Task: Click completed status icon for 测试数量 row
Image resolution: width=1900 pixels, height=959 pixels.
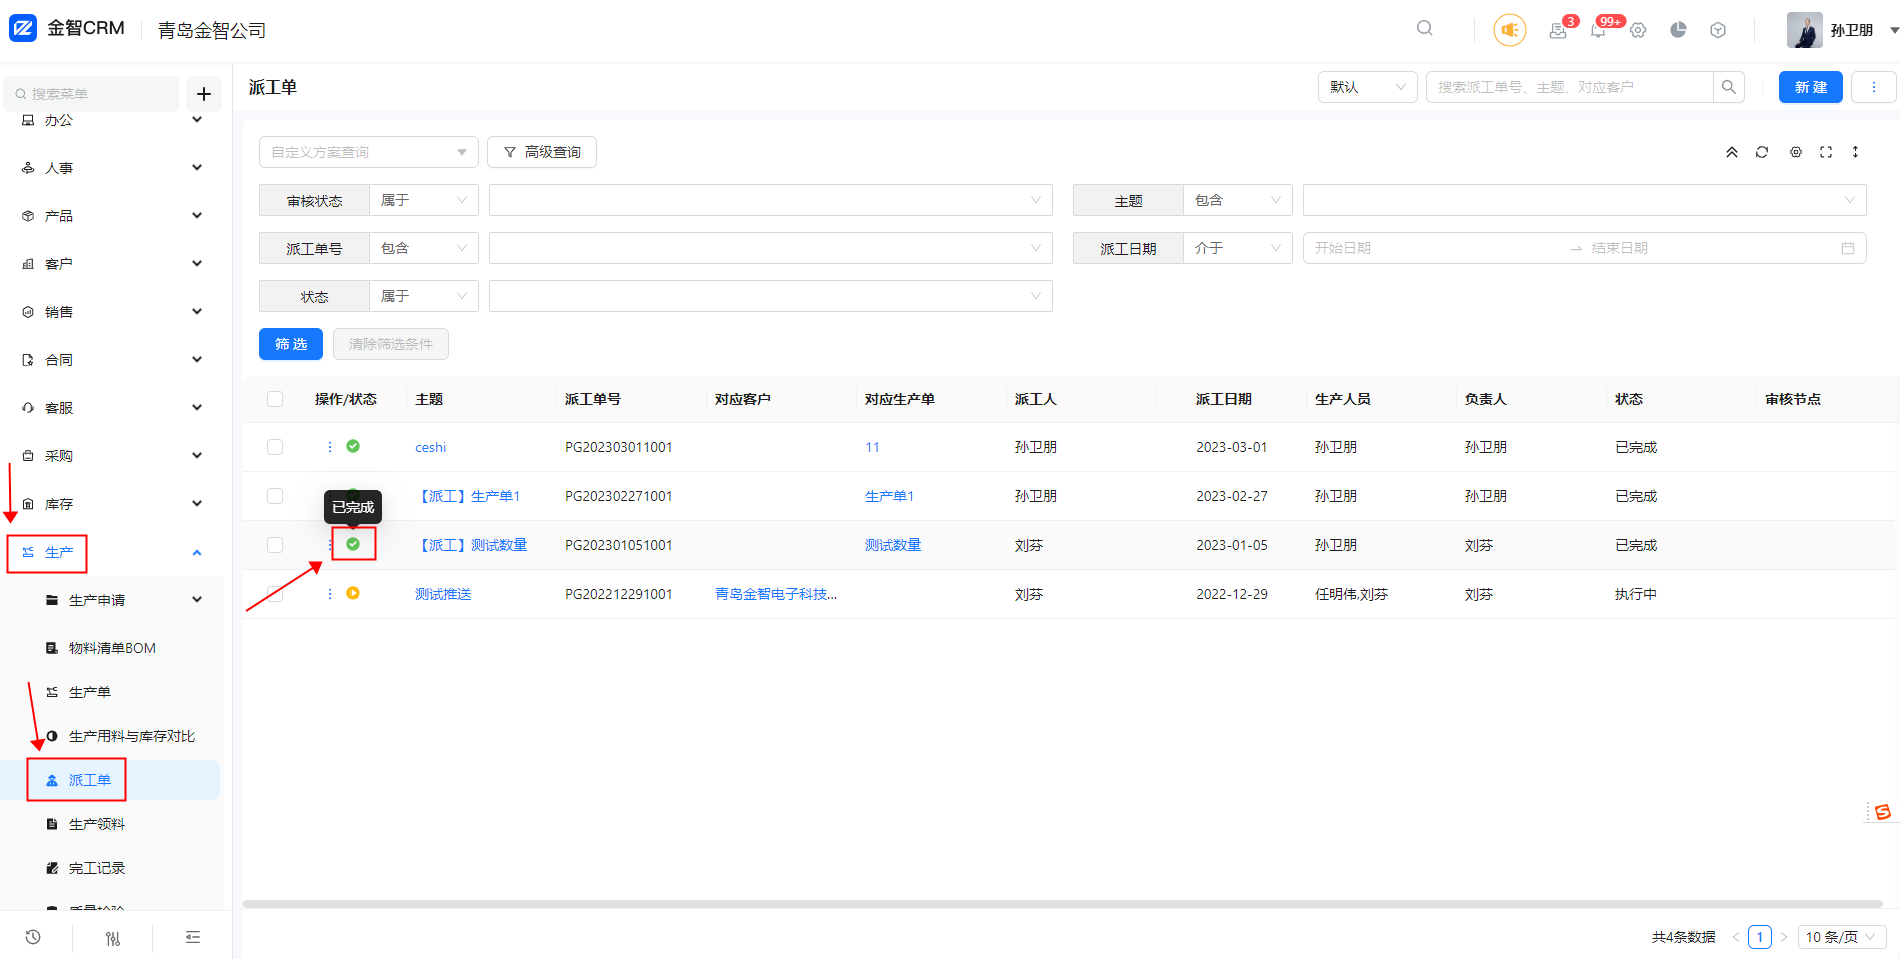Action: 353,544
